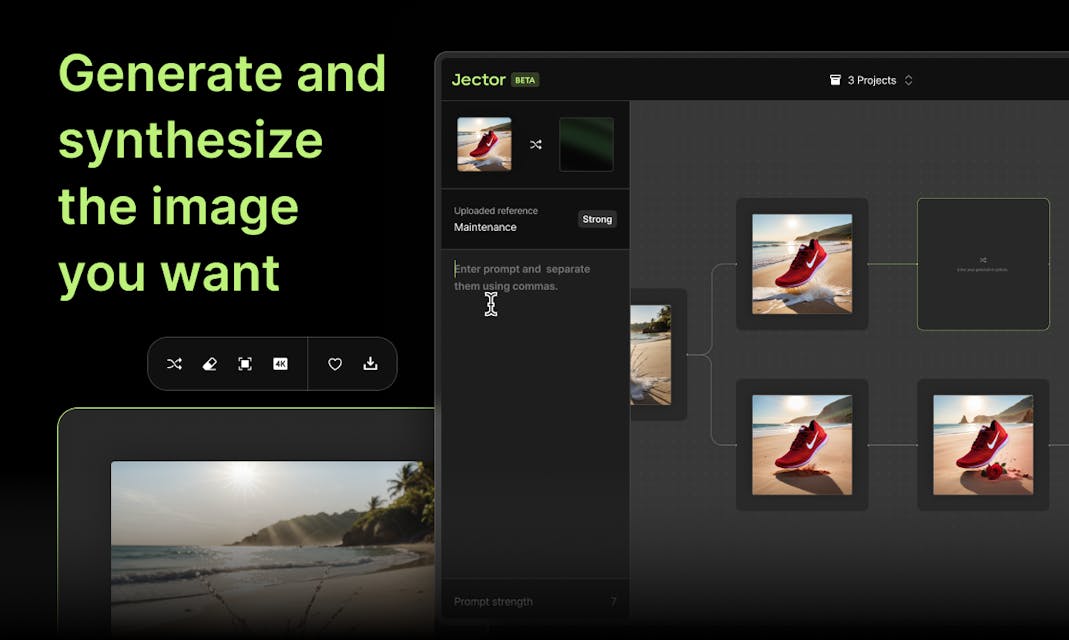Open the bottom-left shoe on sand node

[x=802, y=444]
